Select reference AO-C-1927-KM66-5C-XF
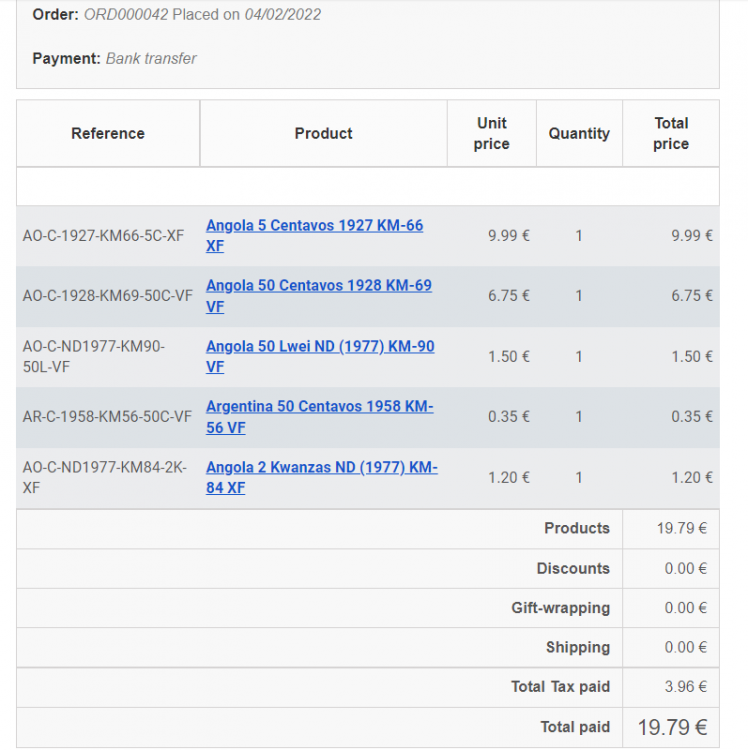Screen dimensions: 748x750 click(x=103, y=235)
